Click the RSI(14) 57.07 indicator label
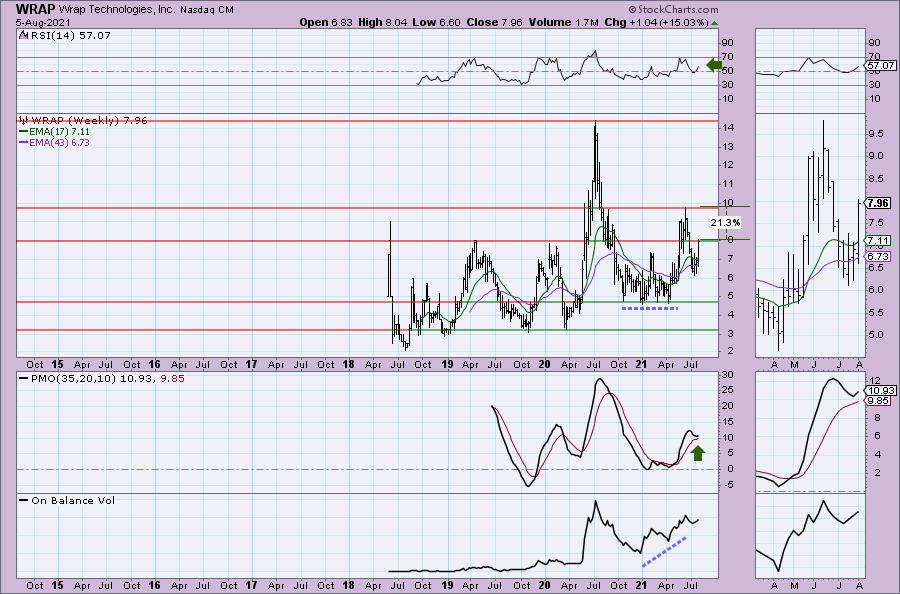This screenshot has height=594, width=900. pos(70,36)
